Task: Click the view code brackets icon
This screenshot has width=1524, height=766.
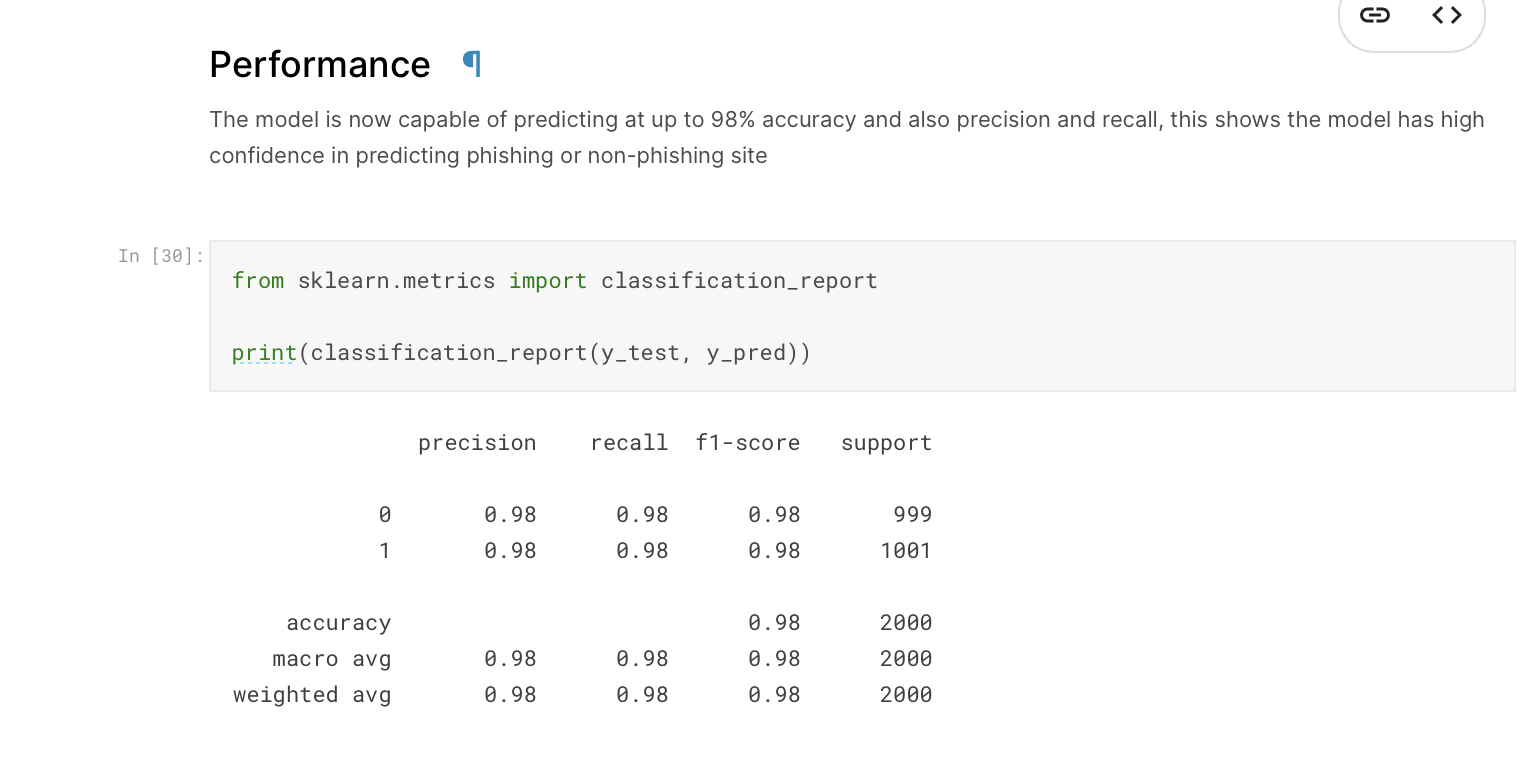Action: coord(1446,15)
